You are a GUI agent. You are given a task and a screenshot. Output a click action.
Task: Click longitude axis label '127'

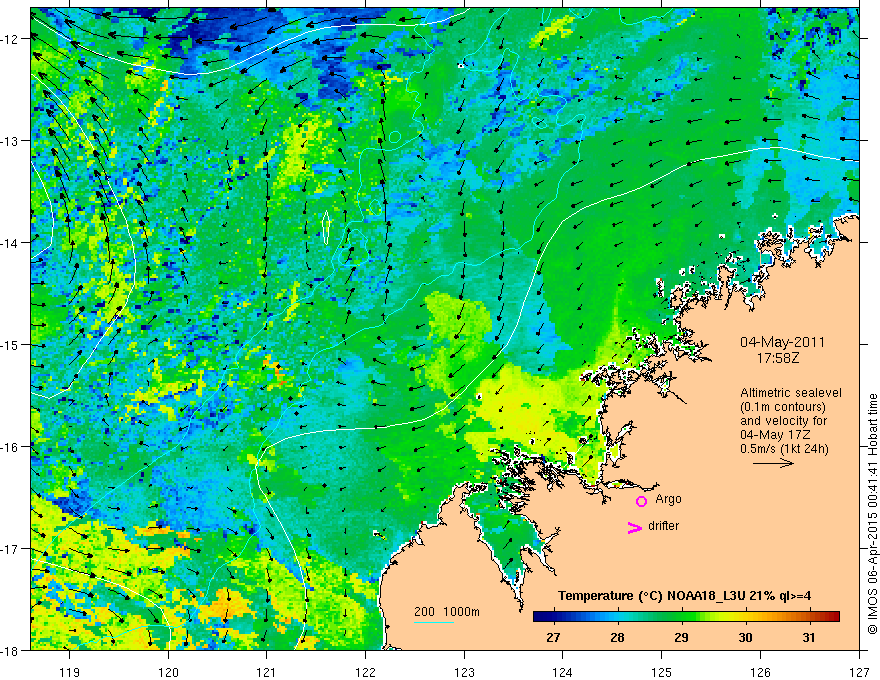point(859,672)
